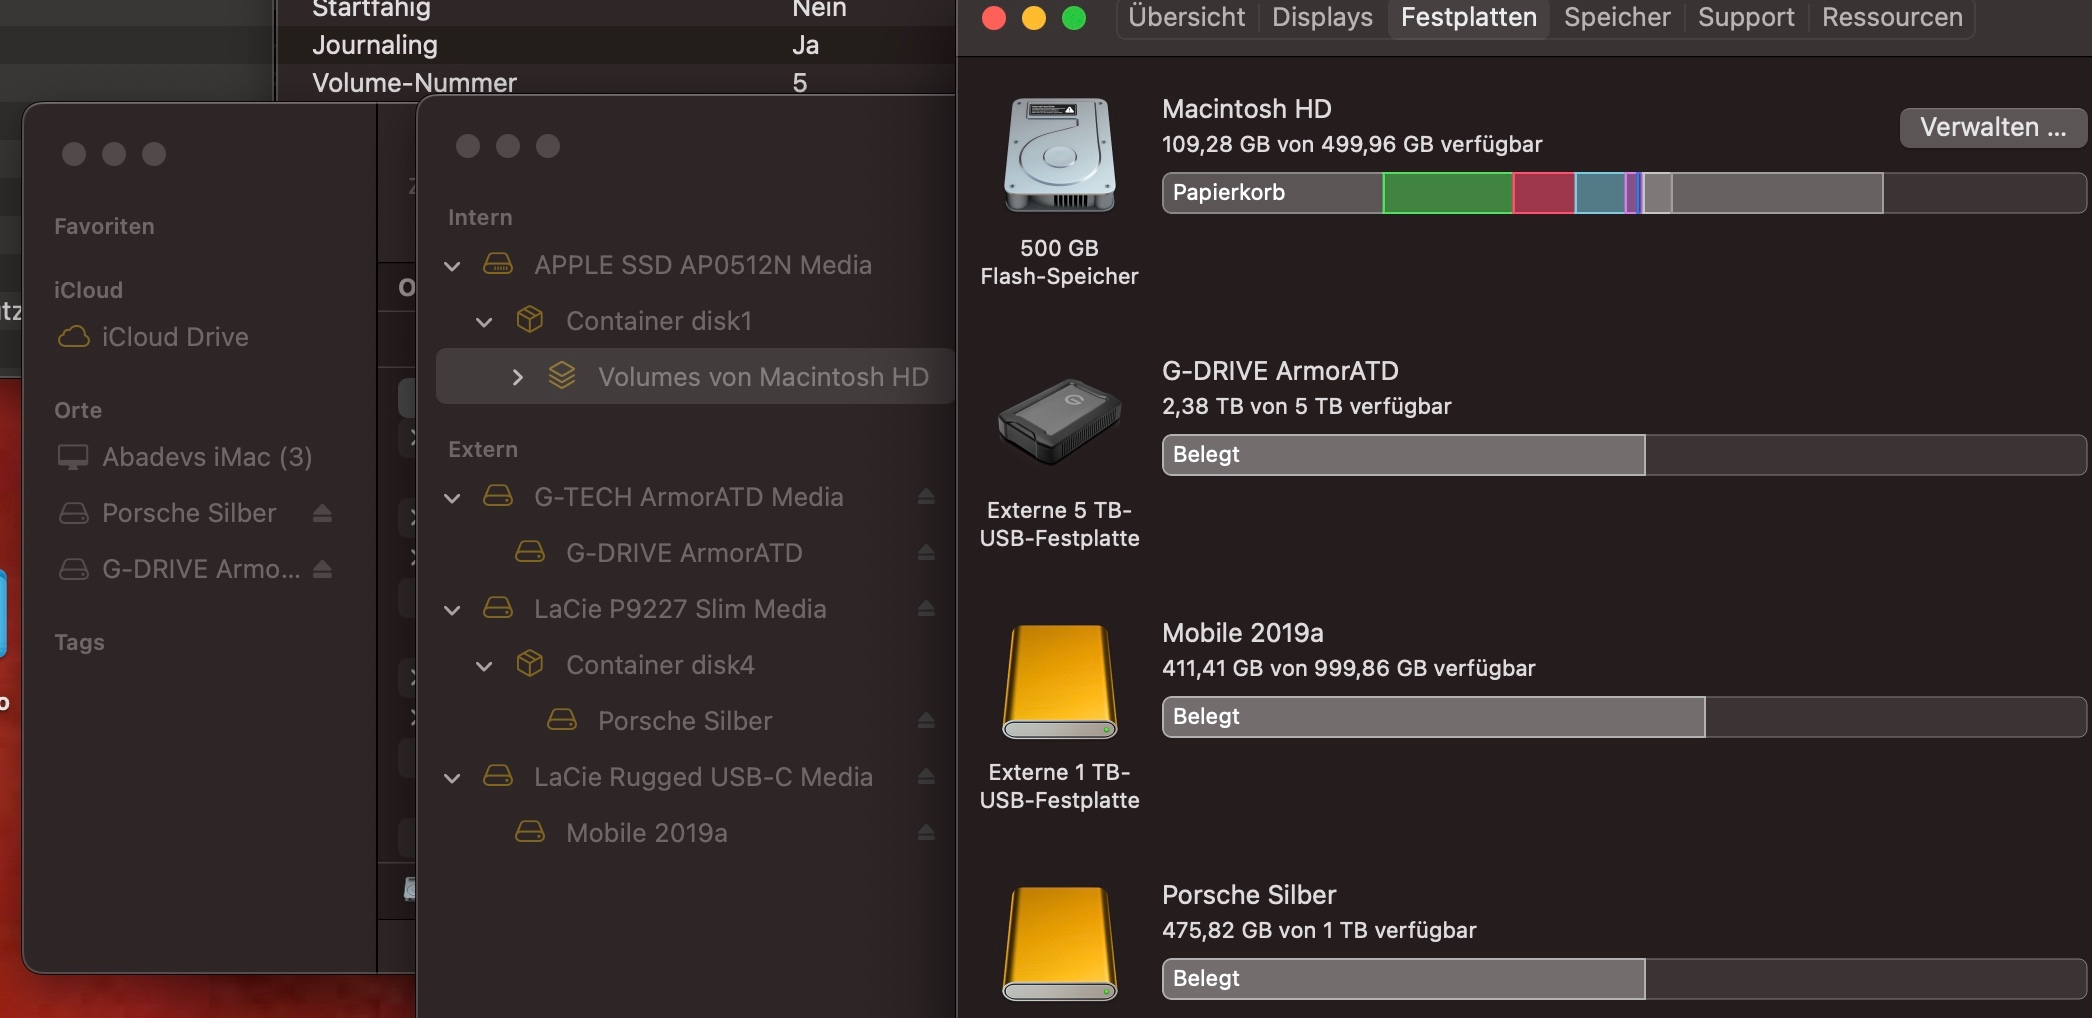2092x1018 pixels.
Task: Select Container disk1 in disk list
Action: coord(658,321)
